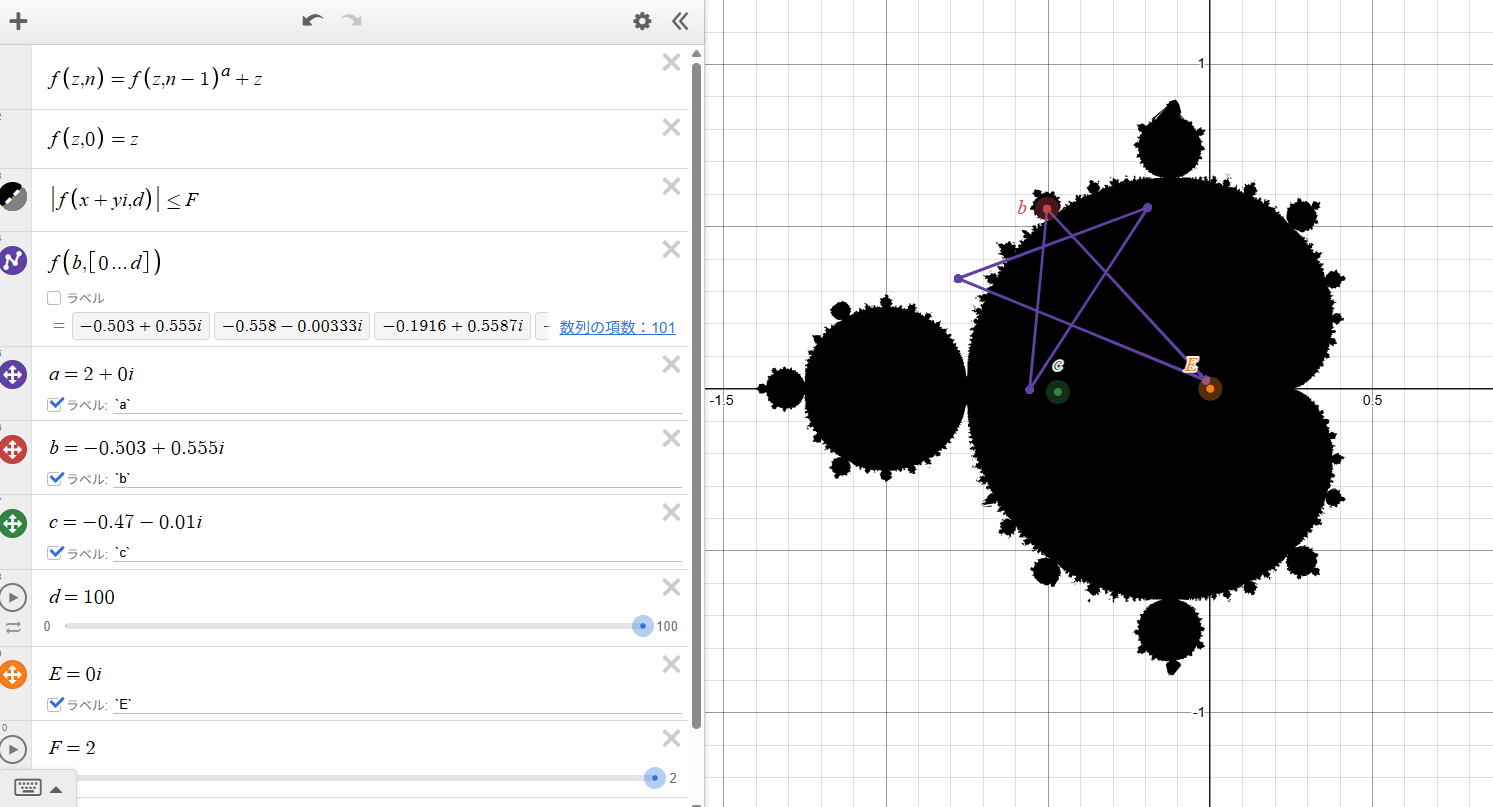1493x807 pixels.
Task: Start animation for slider F
Action: click(x=13, y=749)
